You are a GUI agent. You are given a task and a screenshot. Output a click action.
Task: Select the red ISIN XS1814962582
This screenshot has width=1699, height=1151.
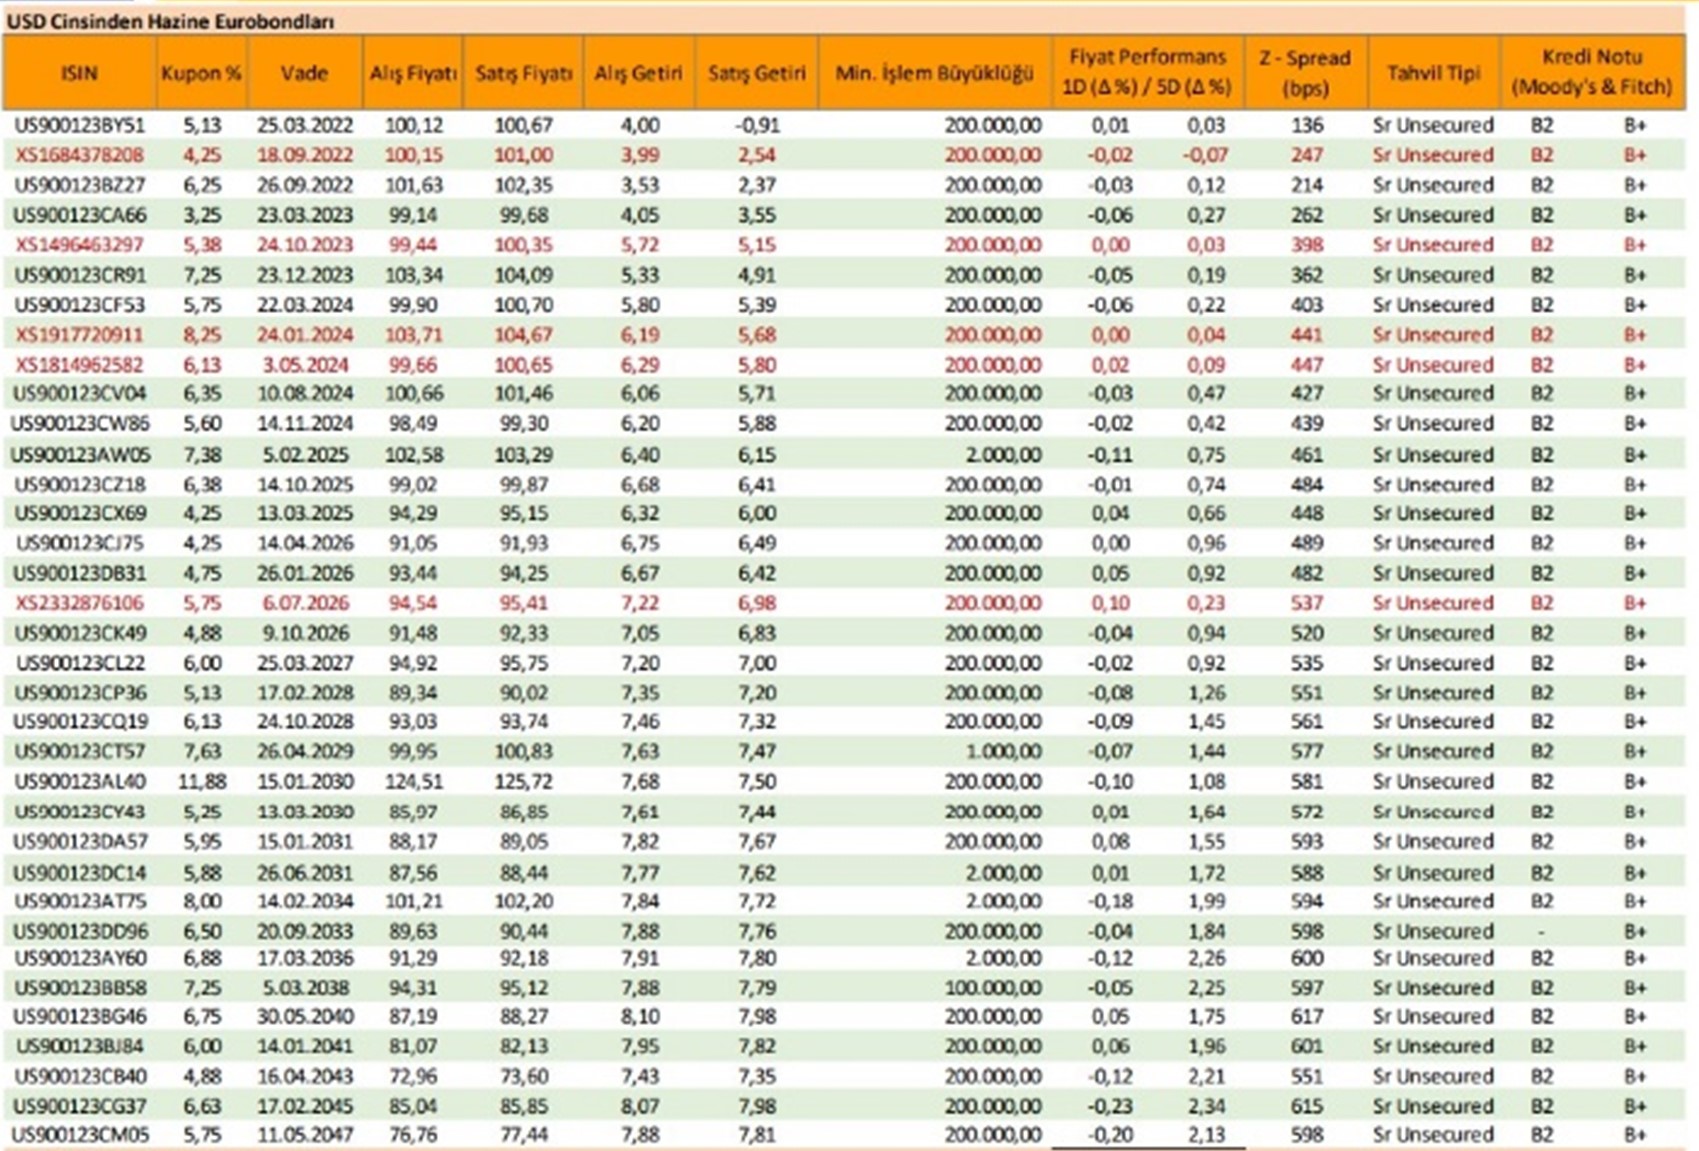click(79, 365)
